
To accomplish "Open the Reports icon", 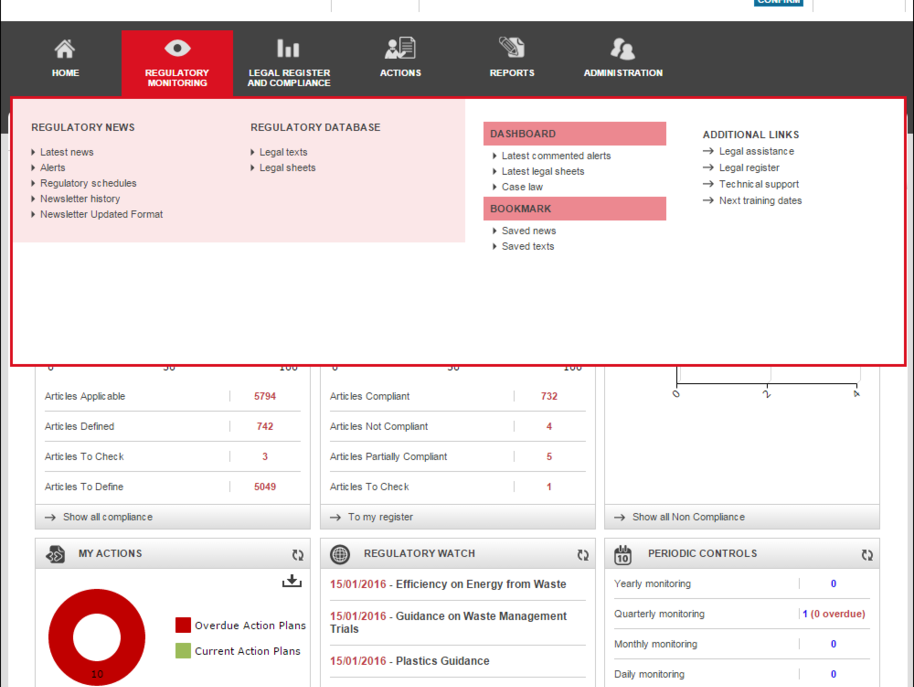I will [x=511, y=48].
